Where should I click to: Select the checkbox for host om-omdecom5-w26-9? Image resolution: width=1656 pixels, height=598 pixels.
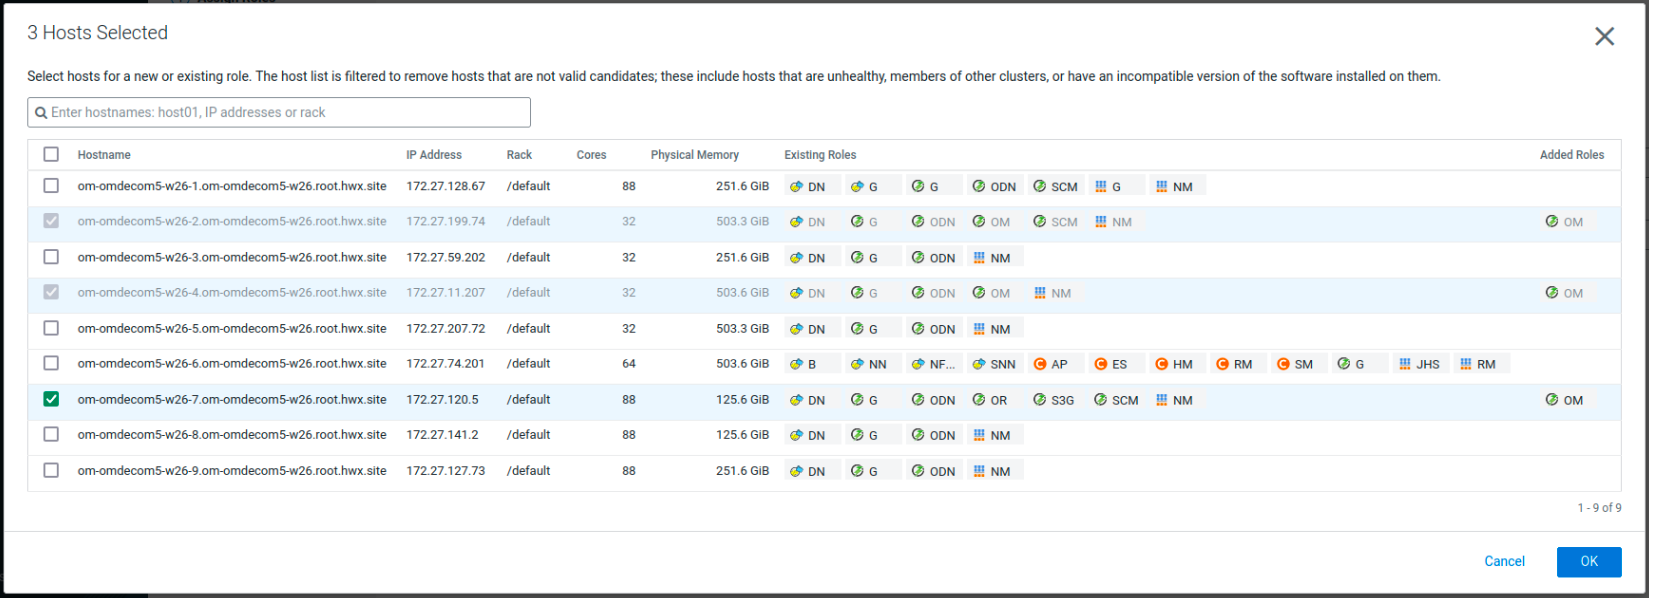click(51, 470)
